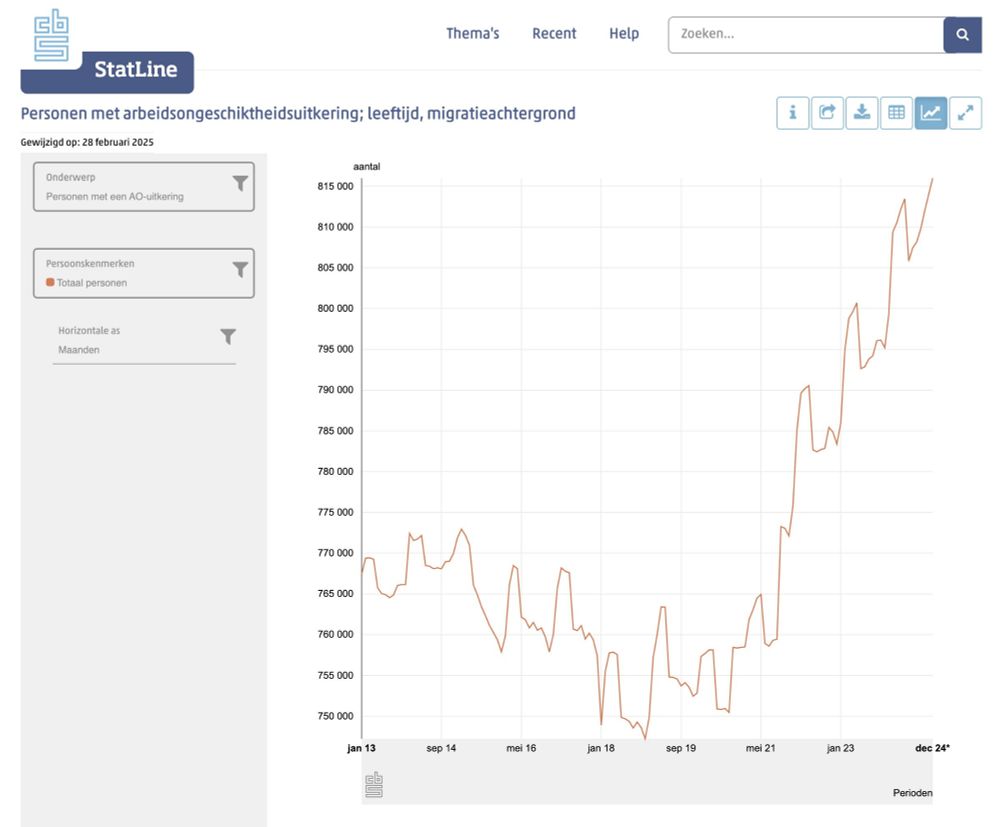1000x827 pixels.
Task: Click the magnifier search button
Action: [962, 34]
